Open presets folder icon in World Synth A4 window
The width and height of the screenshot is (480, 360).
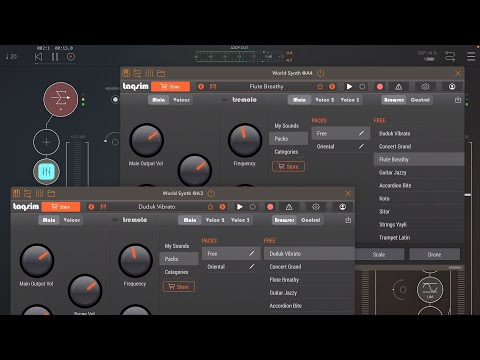[x=161, y=73]
